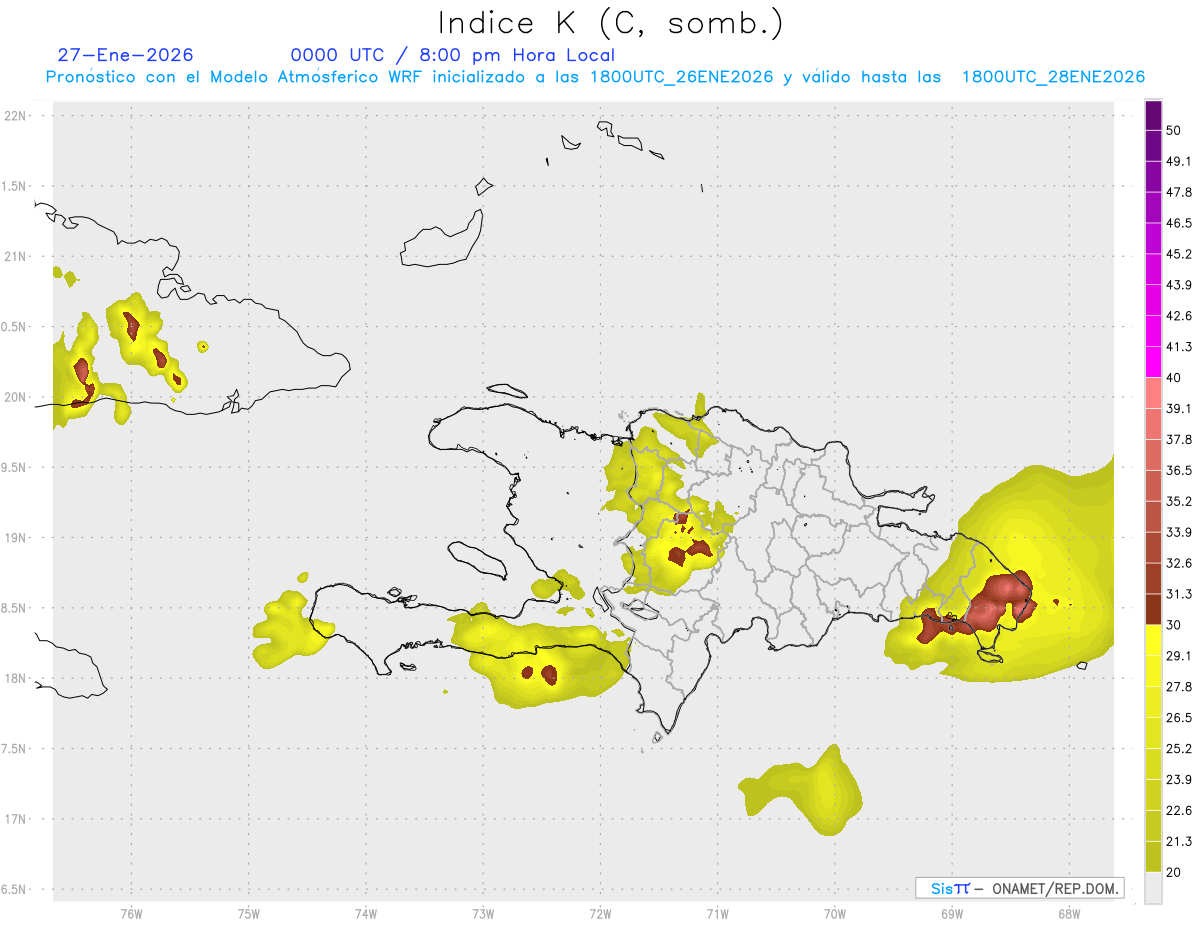Select the date text "27-Ene-2026"

coord(126,55)
